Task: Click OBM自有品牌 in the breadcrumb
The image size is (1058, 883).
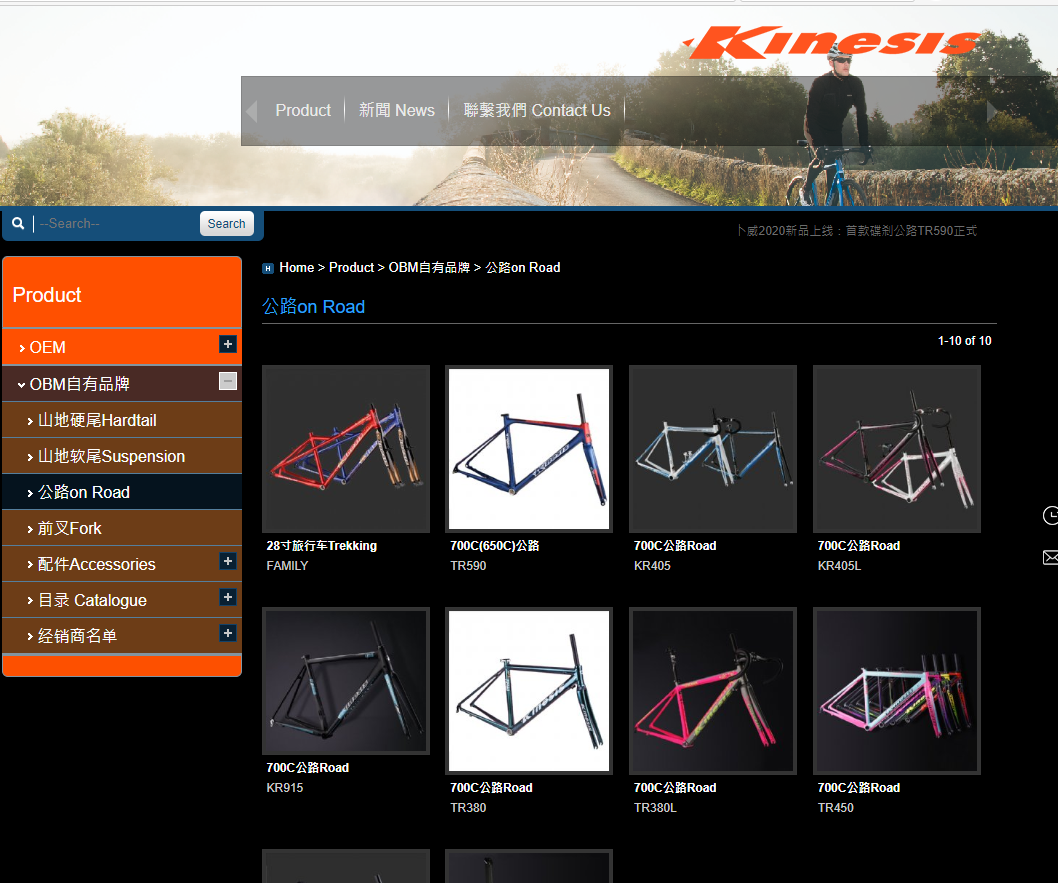Action: tap(429, 268)
